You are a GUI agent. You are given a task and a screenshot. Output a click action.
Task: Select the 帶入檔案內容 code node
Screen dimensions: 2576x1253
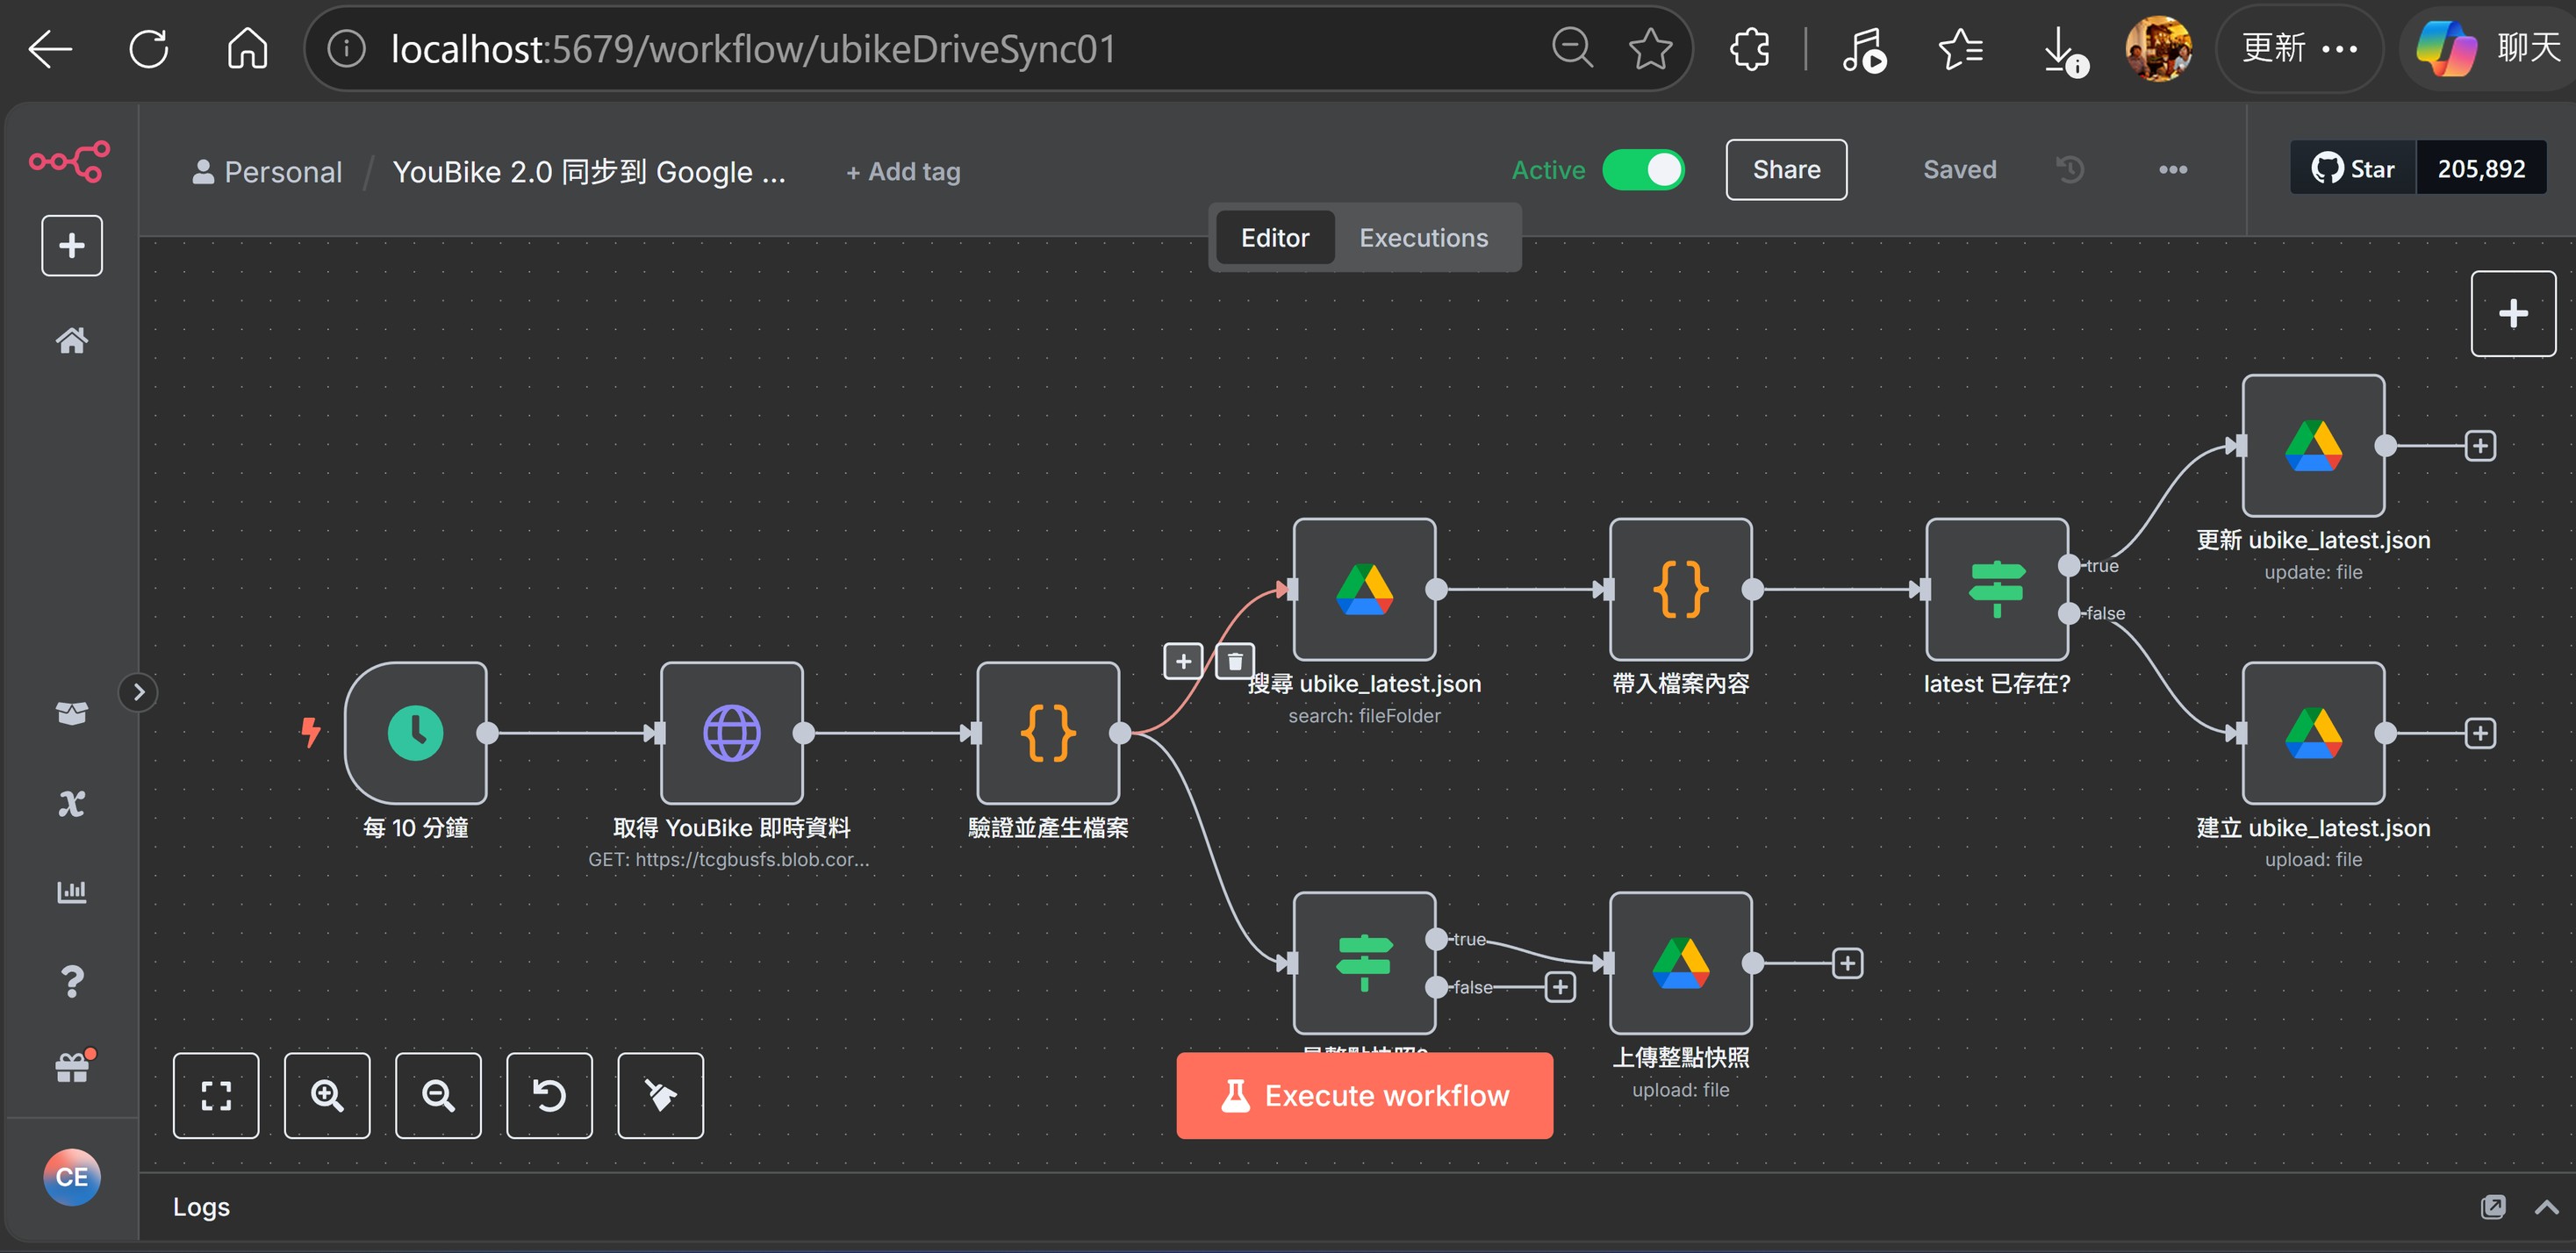1680,589
